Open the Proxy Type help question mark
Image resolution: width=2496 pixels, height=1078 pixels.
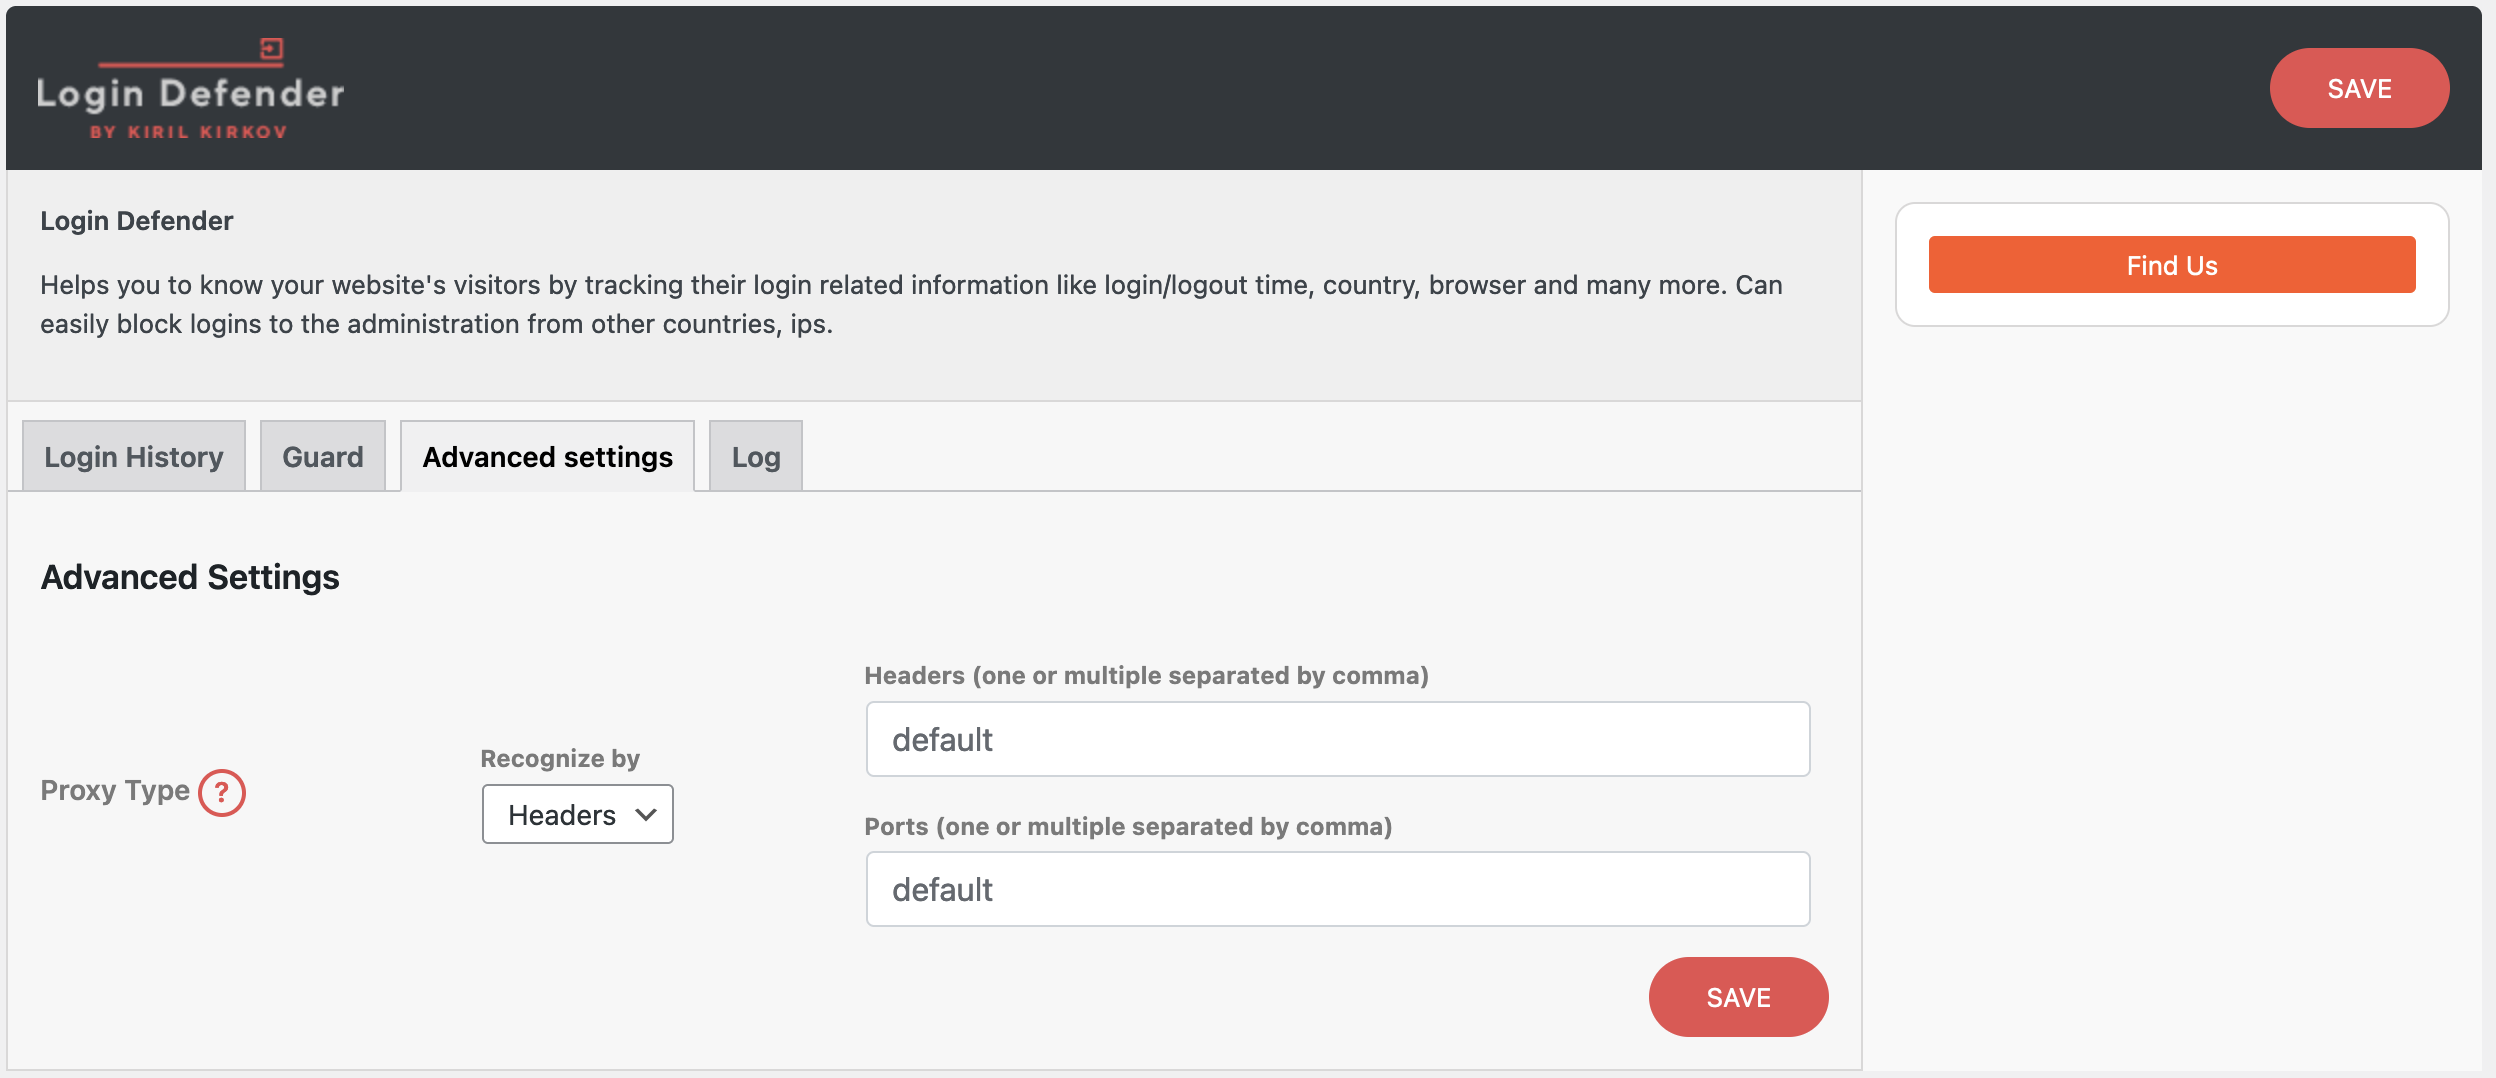[222, 793]
